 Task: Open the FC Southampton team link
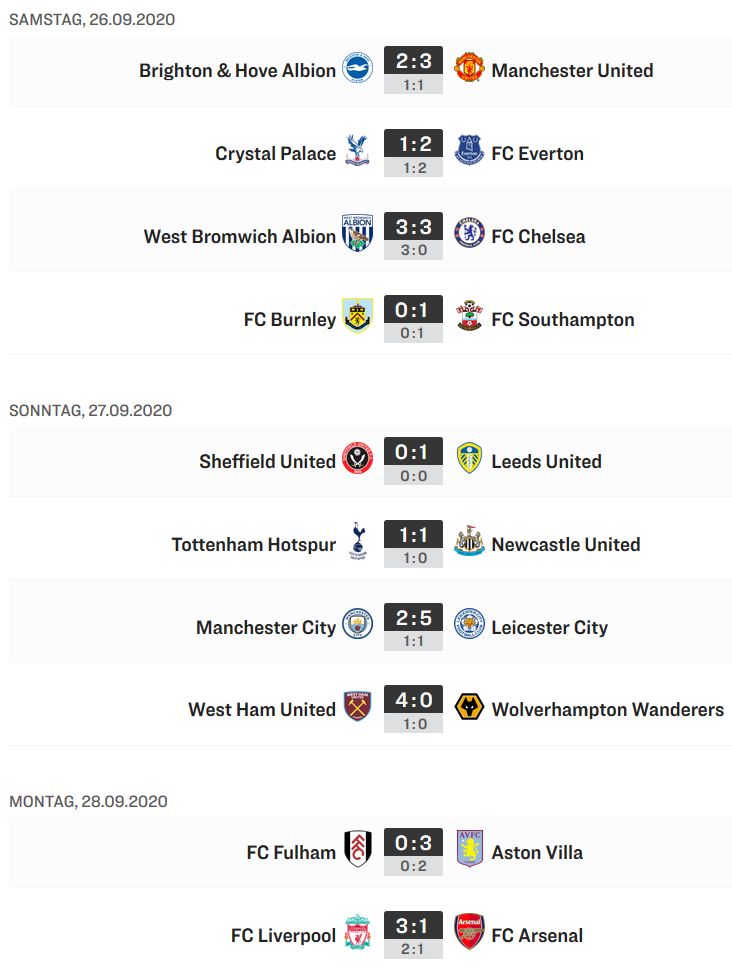coord(562,320)
